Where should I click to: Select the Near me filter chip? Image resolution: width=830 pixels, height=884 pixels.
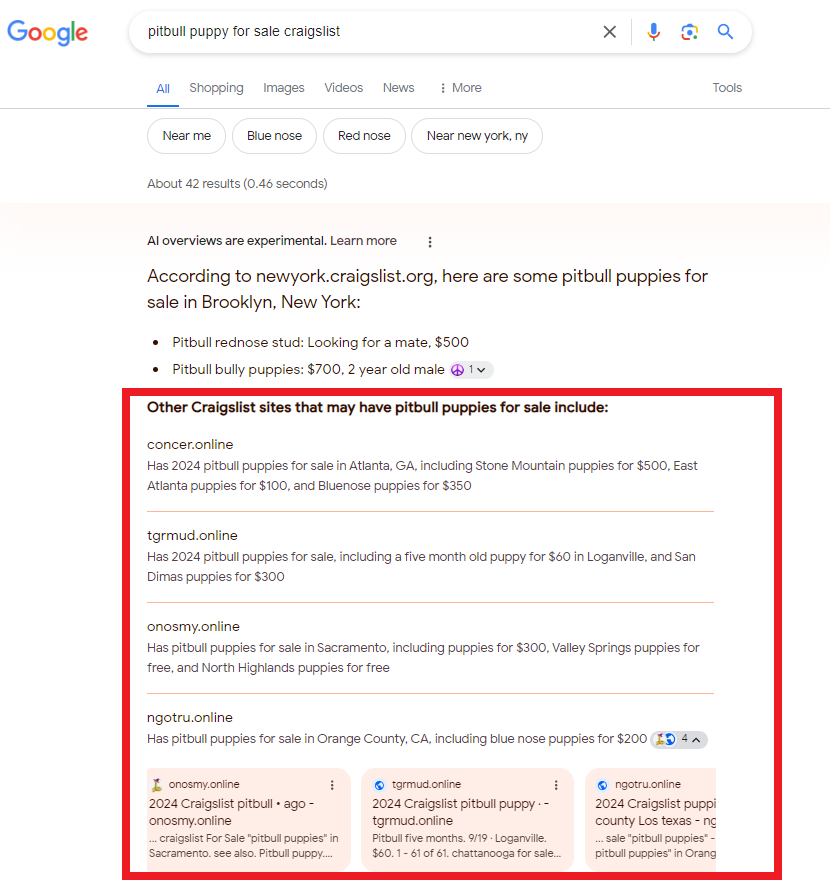187,136
